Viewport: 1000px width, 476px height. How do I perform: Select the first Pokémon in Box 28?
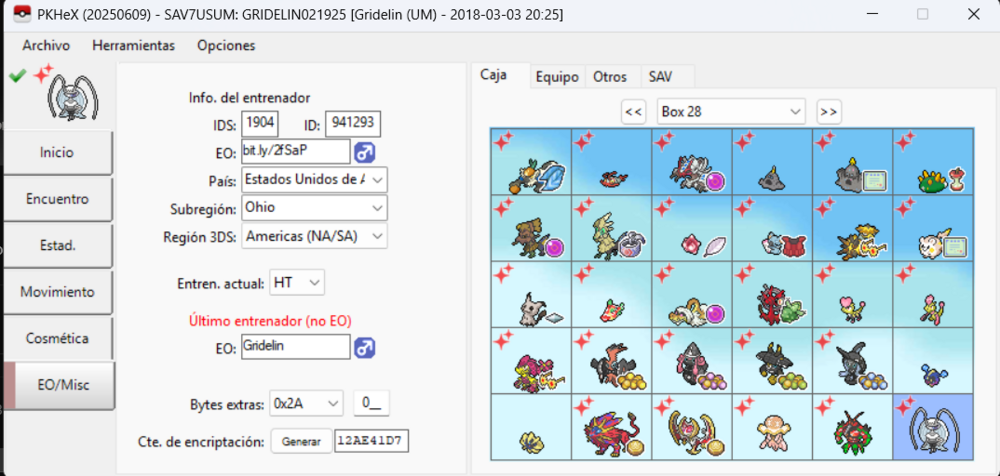click(x=531, y=161)
